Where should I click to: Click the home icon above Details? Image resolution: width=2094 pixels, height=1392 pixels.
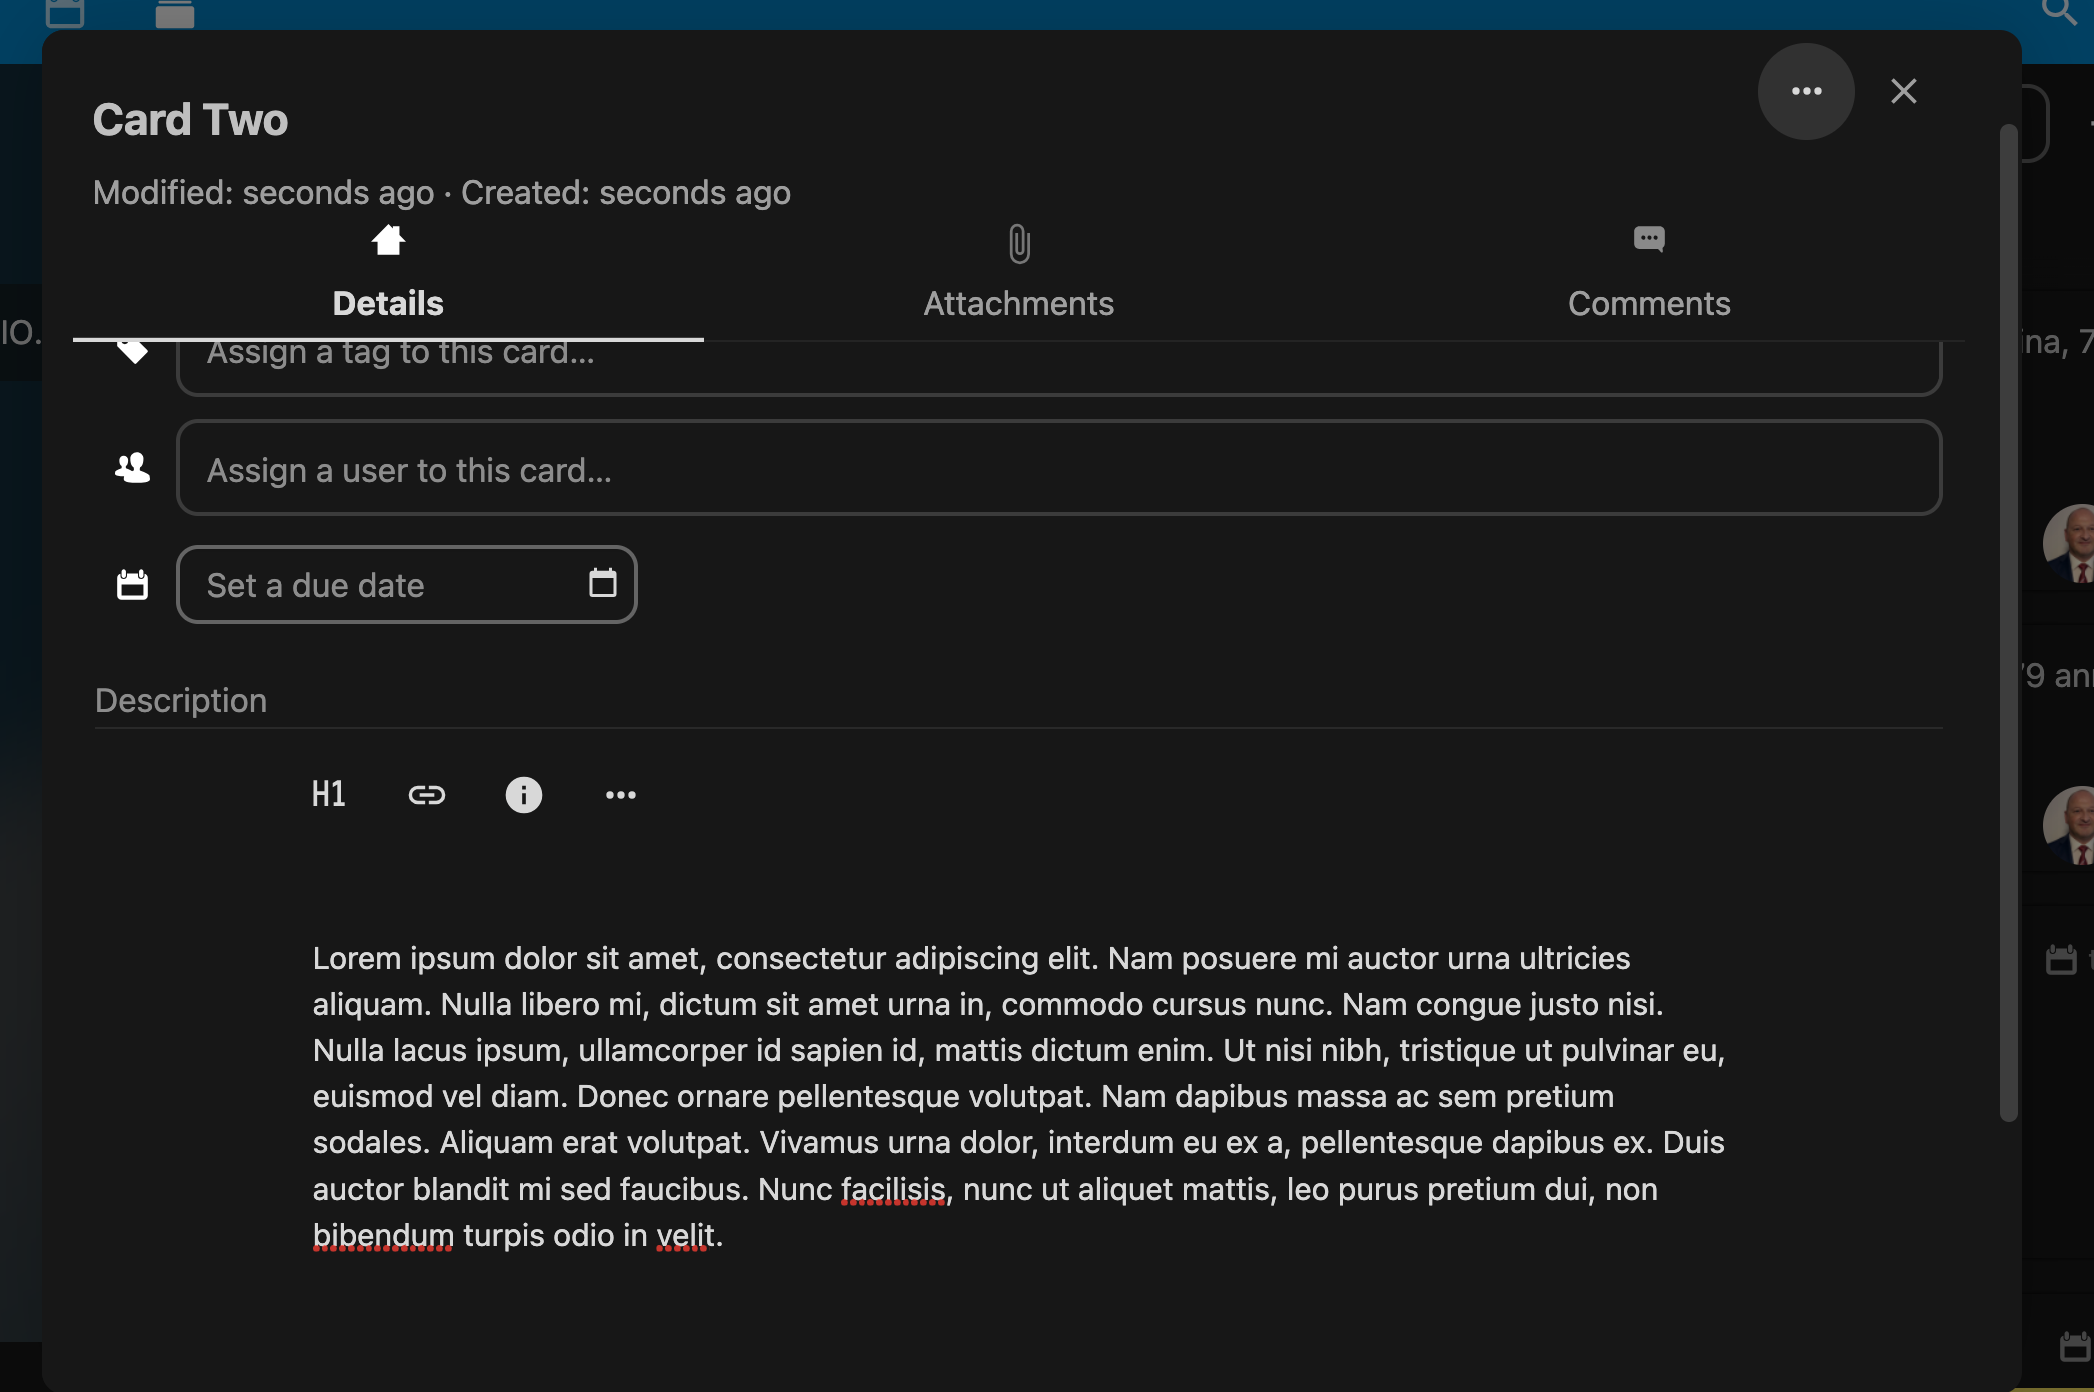pyautogui.click(x=388, y=241)
